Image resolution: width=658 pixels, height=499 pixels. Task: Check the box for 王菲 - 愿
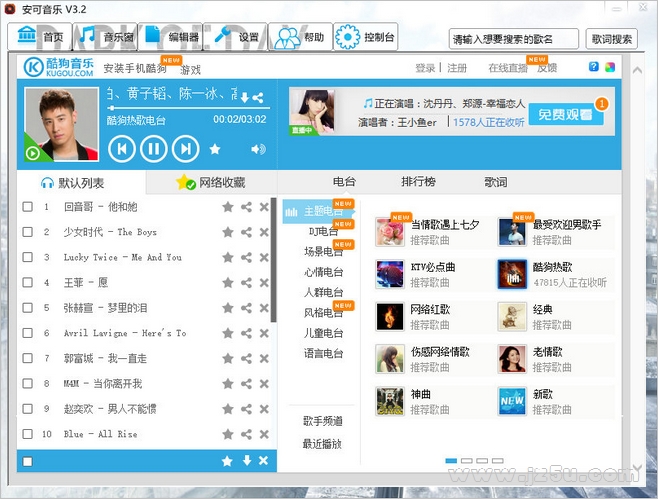[28, 282]
